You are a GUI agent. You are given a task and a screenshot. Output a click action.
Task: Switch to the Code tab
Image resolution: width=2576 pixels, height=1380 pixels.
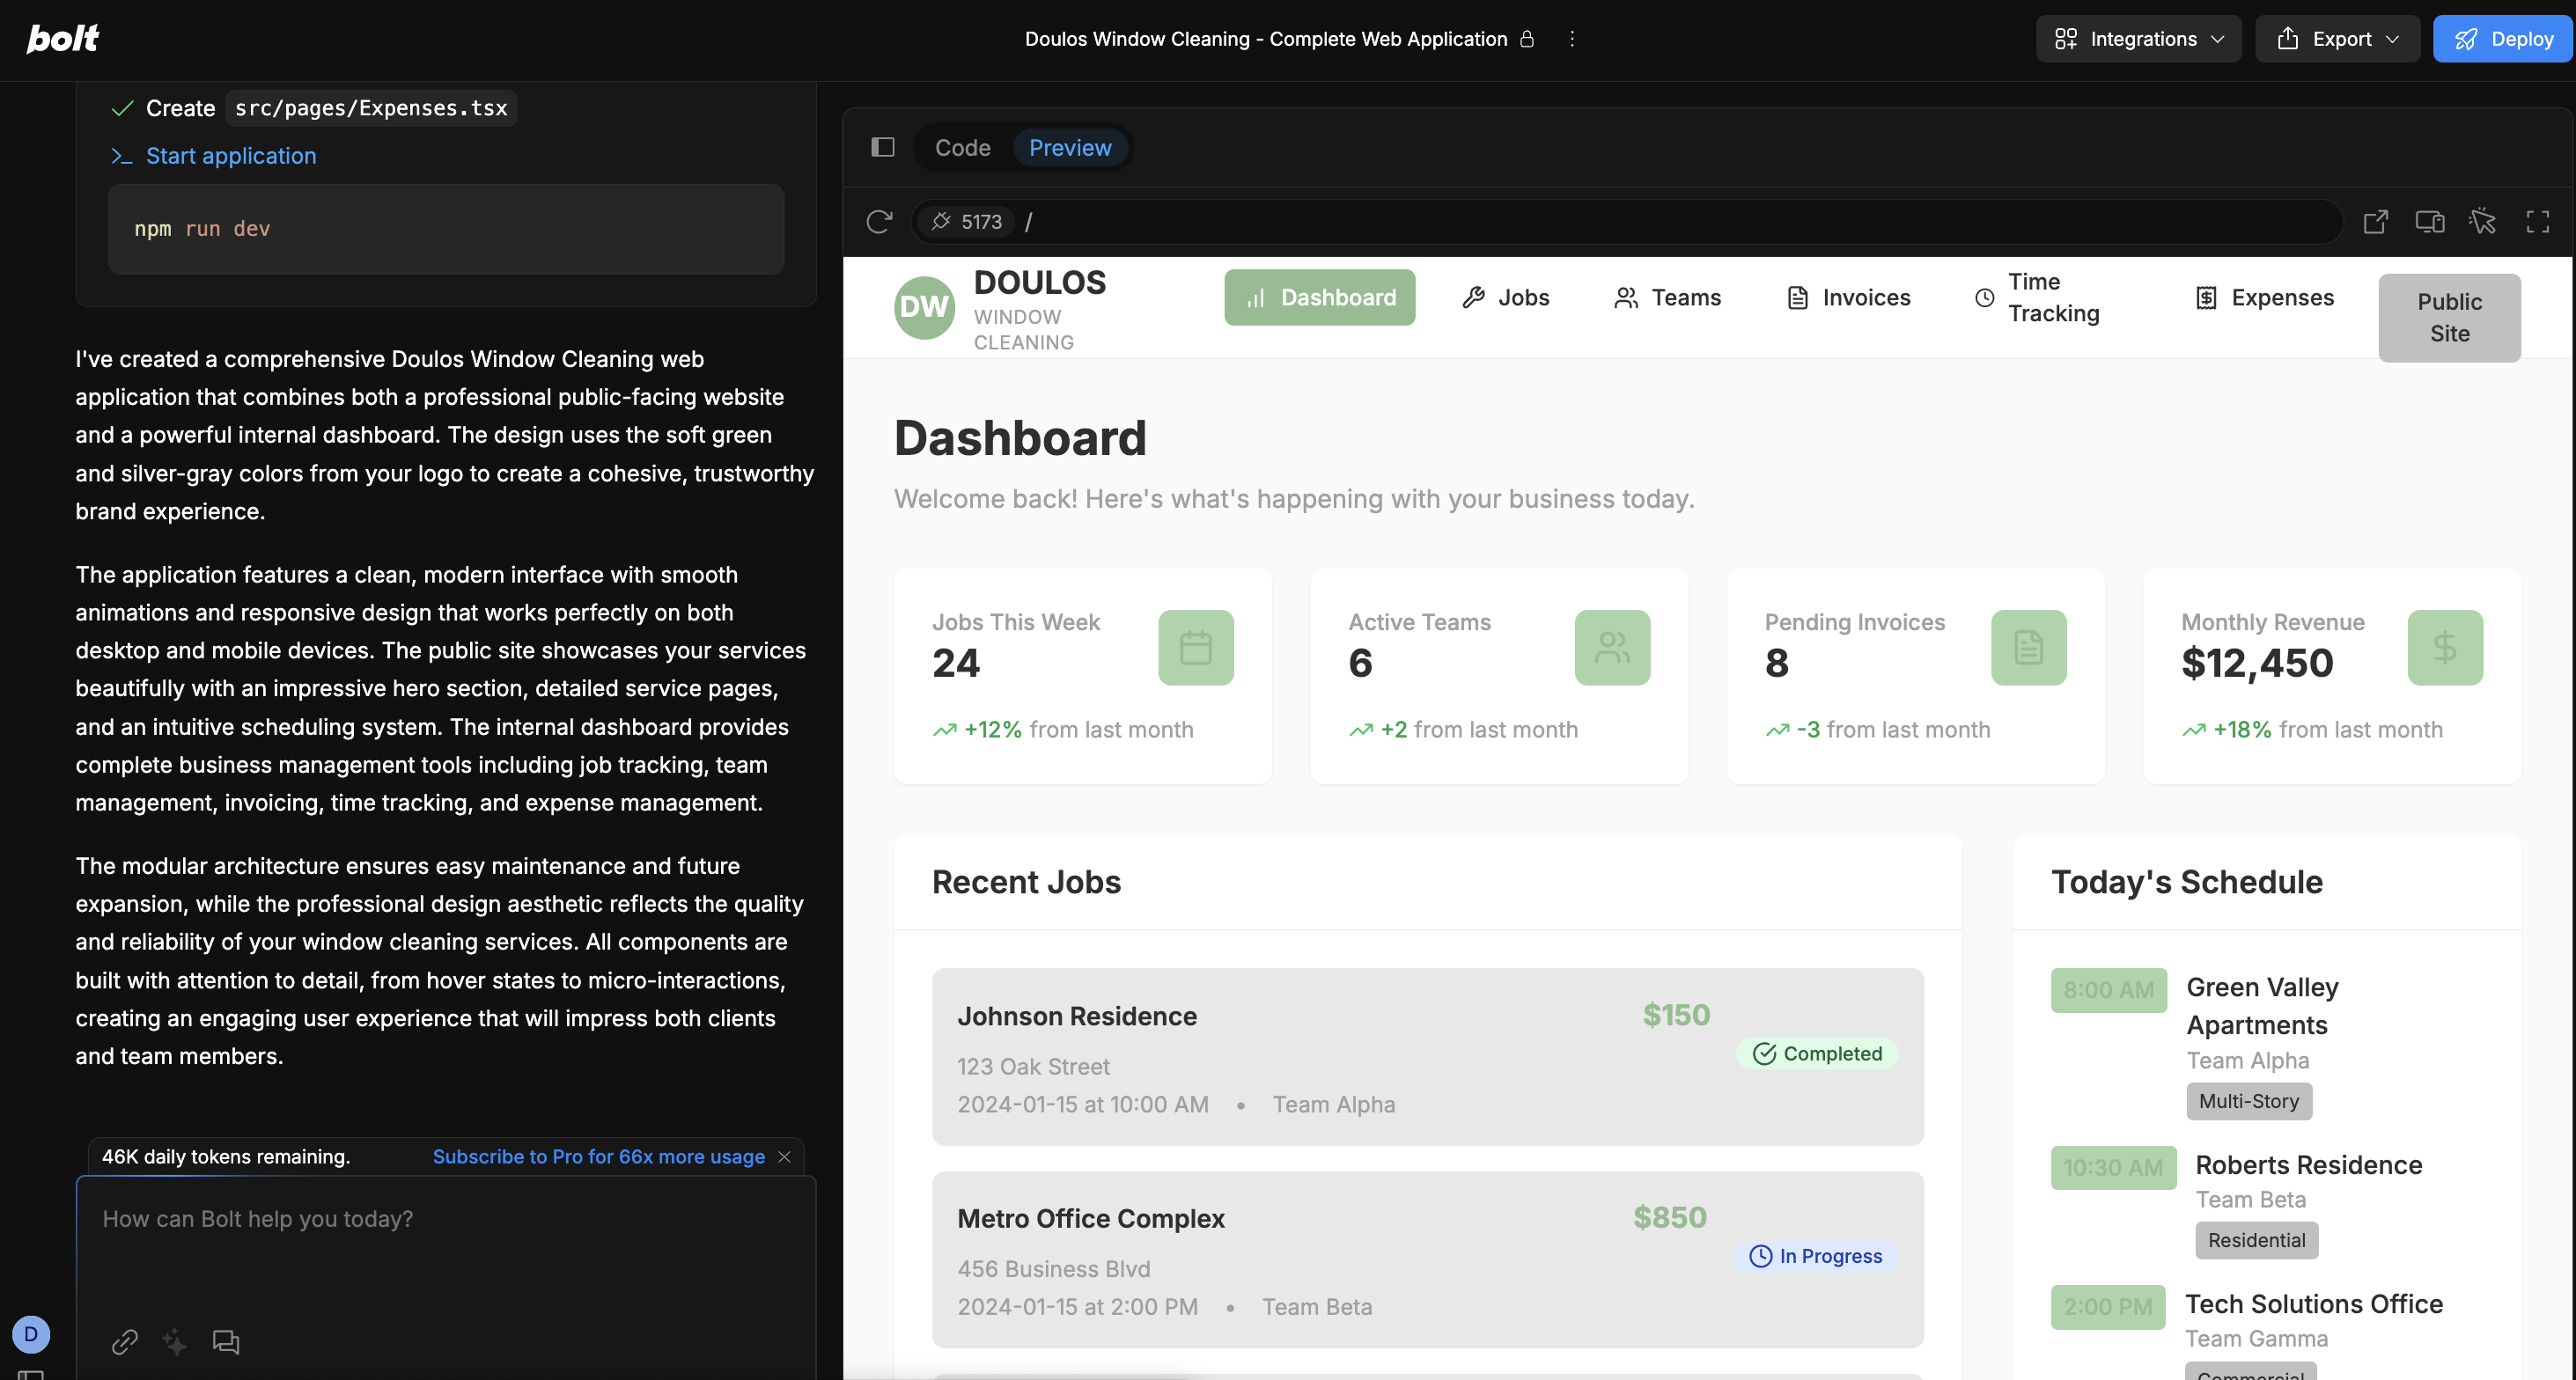click(x=962, y=148)
